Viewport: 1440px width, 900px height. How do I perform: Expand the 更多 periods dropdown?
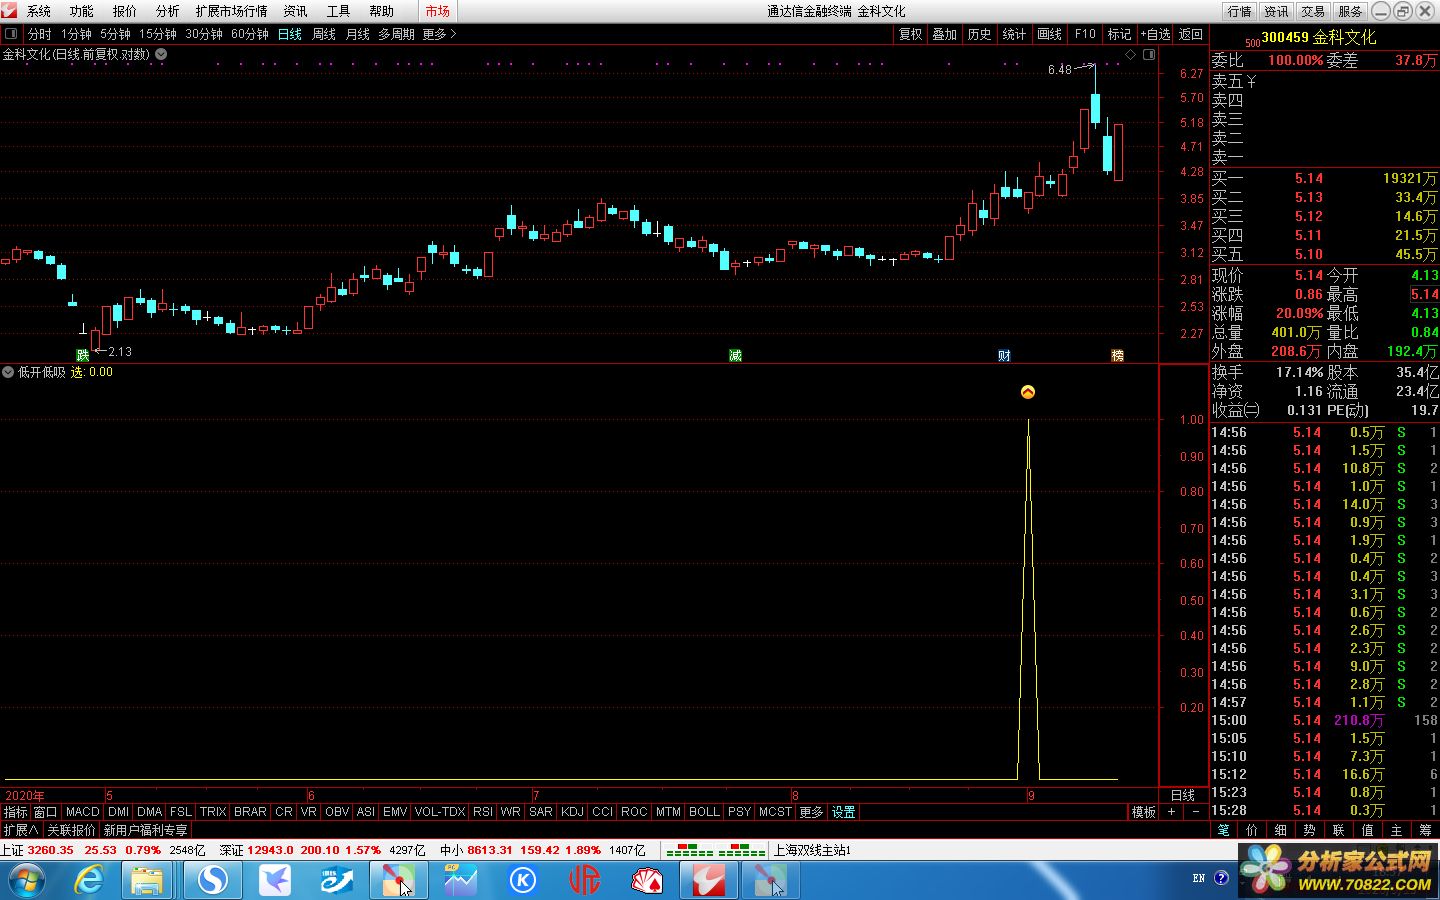coord(439,34)
